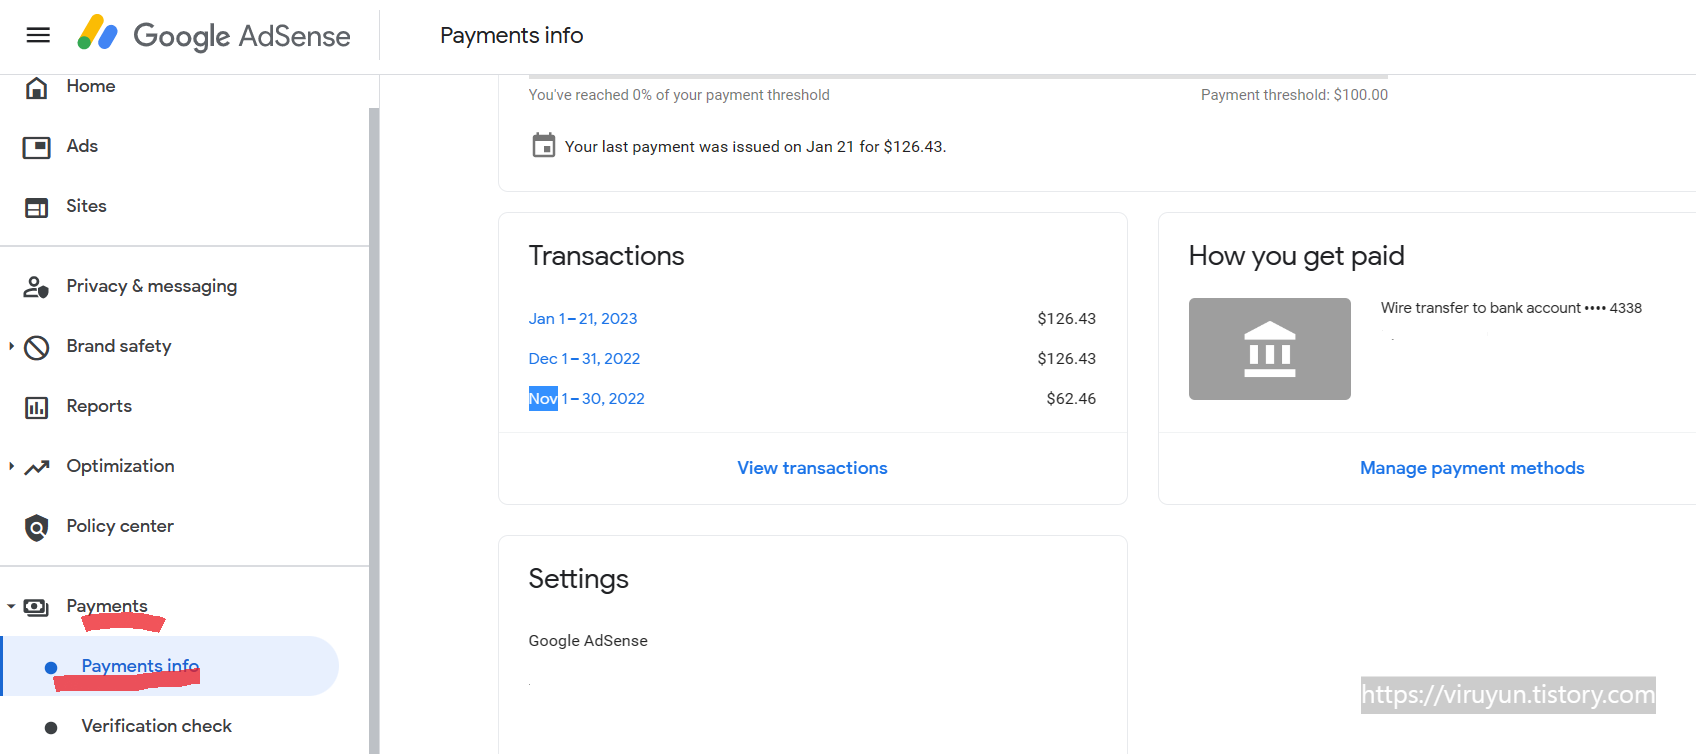The width and height of the screenshot is (1696, 754).
Task: Click the calendar icon beside last payment
Action: click(543, 146)
